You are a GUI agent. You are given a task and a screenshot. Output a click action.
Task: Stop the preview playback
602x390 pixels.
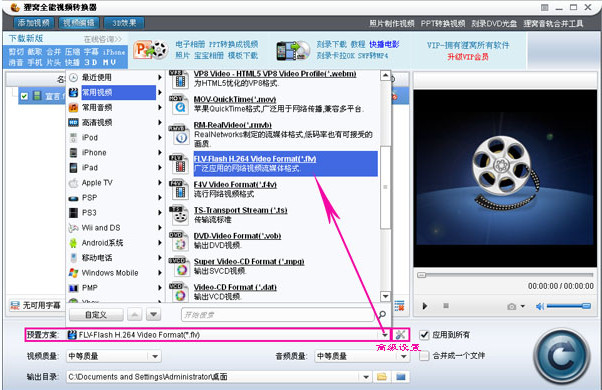[446, 306]
